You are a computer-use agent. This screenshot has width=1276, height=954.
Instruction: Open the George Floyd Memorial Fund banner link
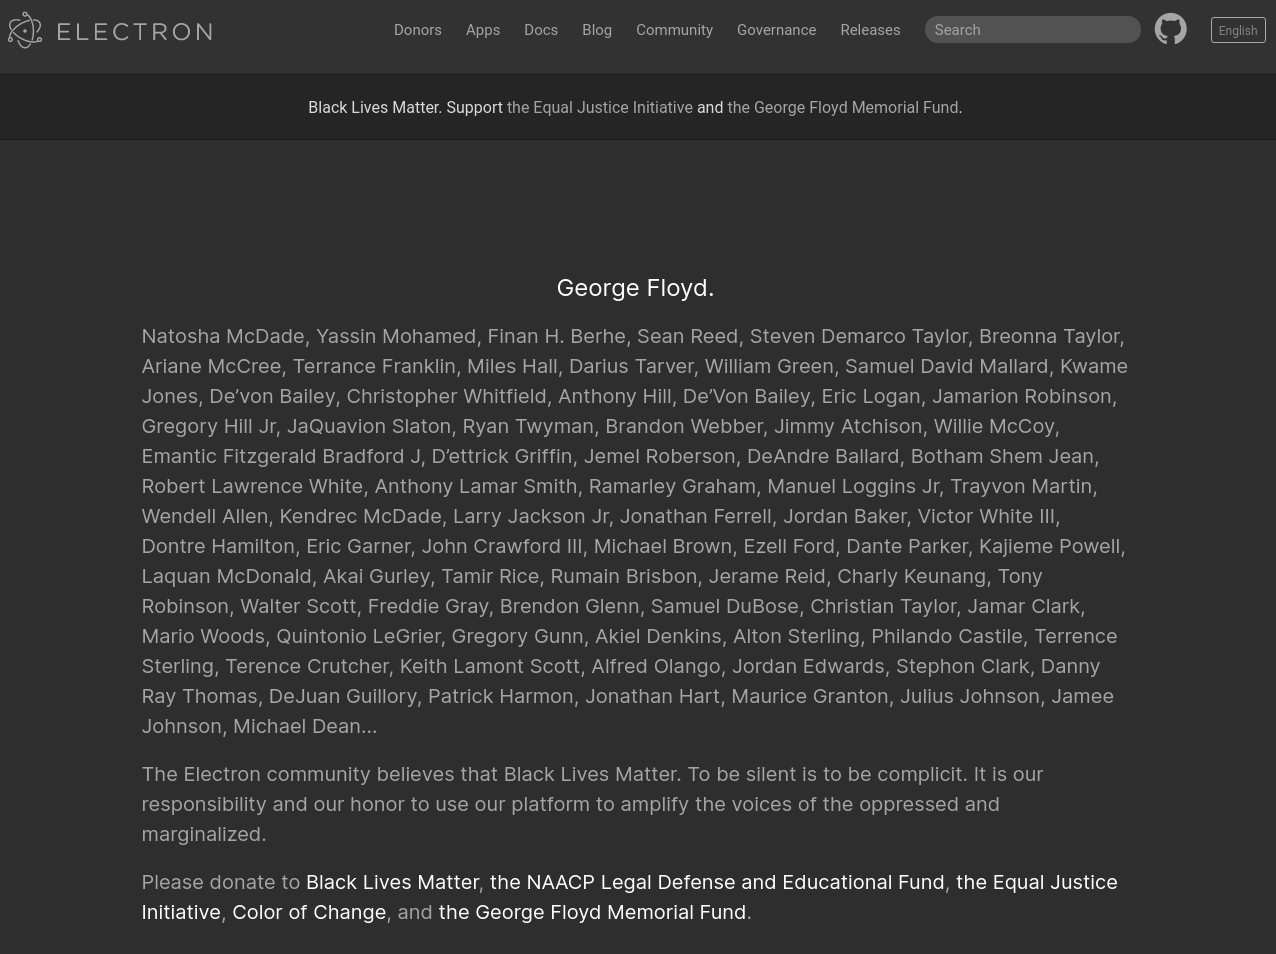coord(843,107)
